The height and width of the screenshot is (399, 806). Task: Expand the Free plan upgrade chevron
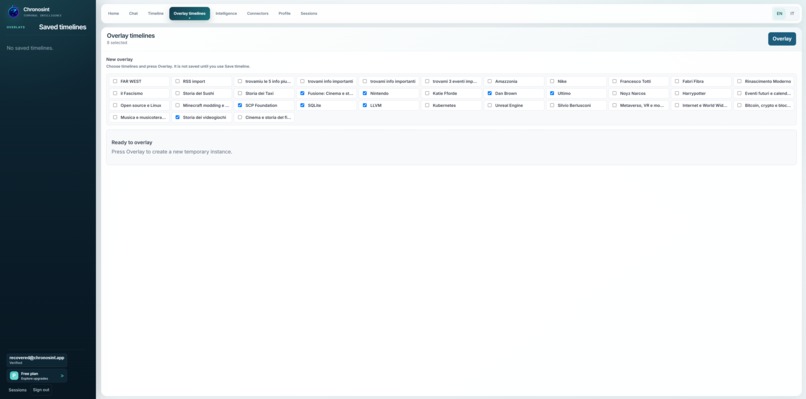pos(62,376)
